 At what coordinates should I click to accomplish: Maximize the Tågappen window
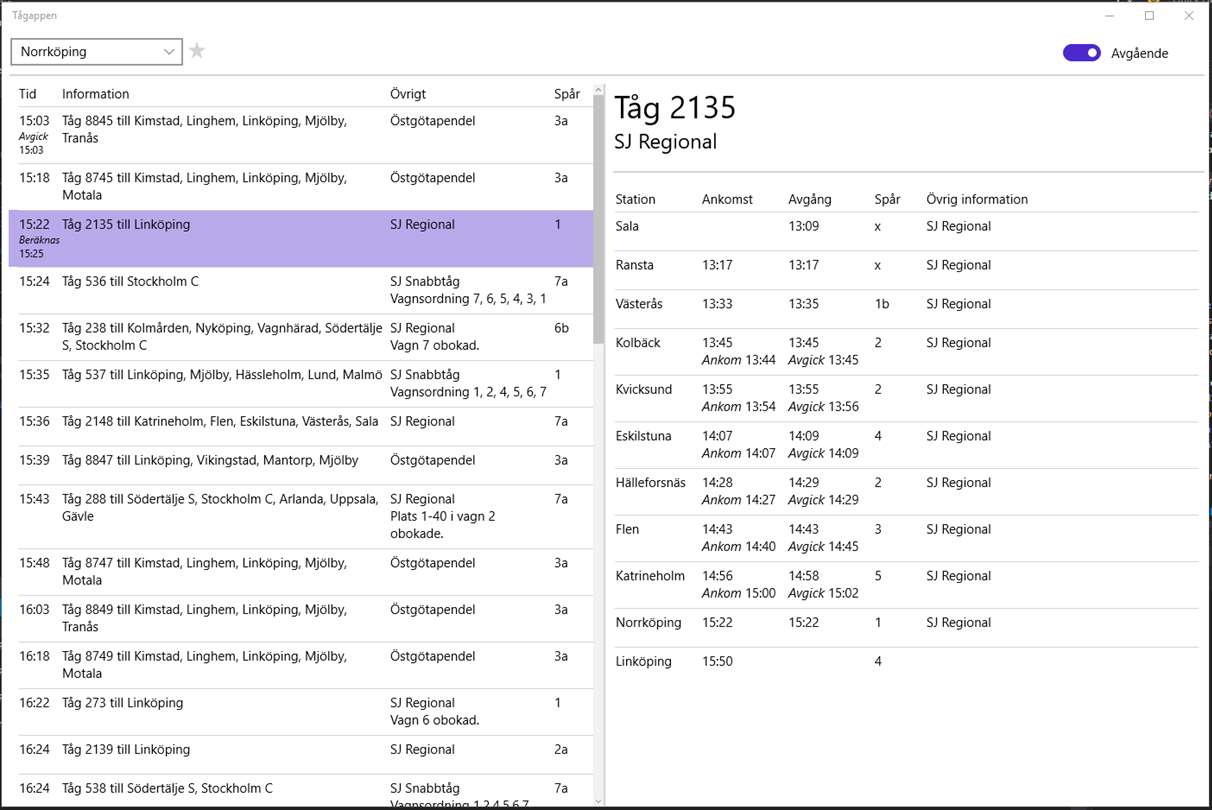[1149, 16]
